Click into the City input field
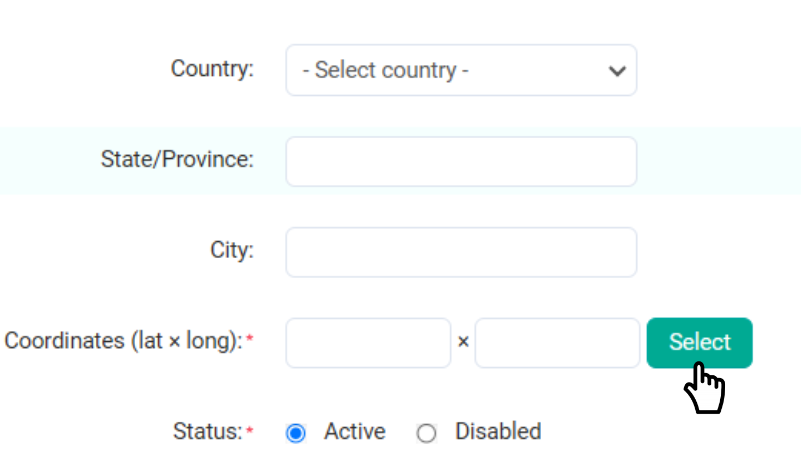The image size is (801, 468). coord(461,252)
